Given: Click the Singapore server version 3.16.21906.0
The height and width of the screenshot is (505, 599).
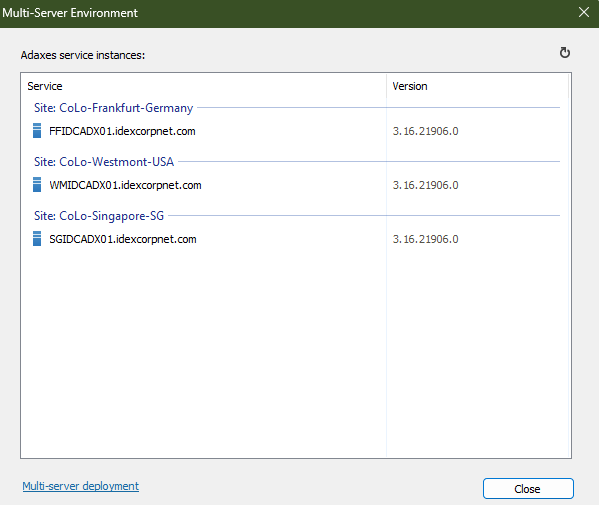Looking at the screenshot, I should click(426, 239).
